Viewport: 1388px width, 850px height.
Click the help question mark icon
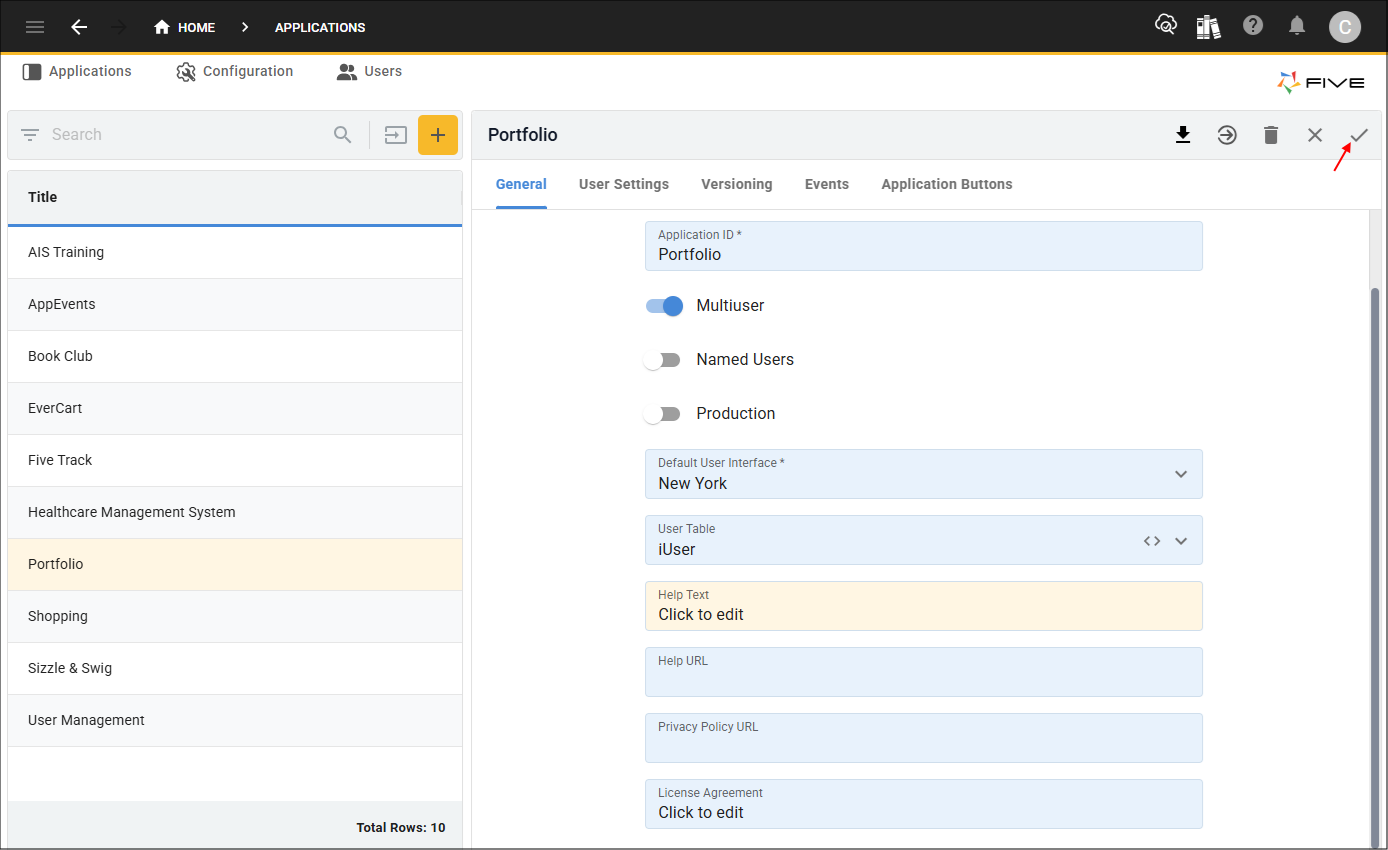[x=1253, y=26]
